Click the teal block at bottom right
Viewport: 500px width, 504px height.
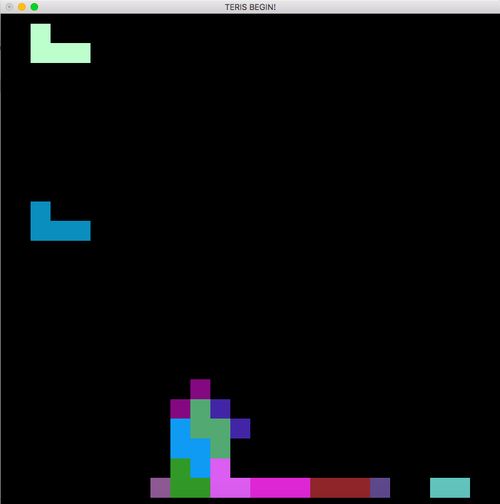[x=450, y=488]
